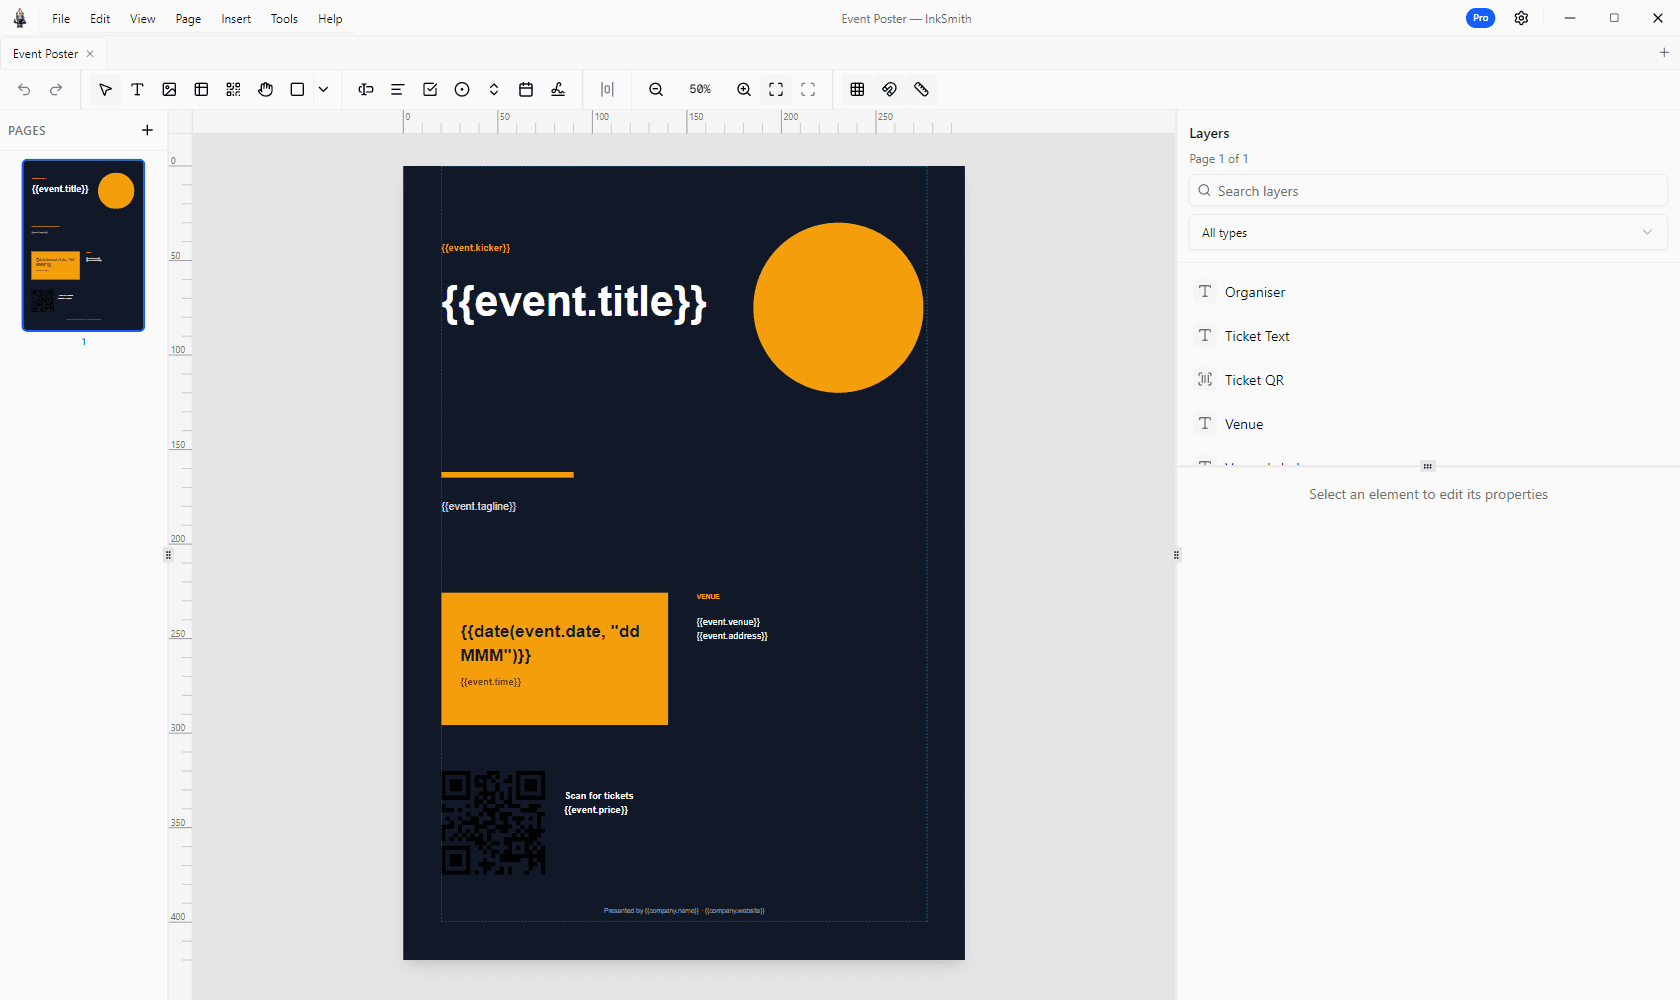Toggle the grid display

(x=857, y=89)
